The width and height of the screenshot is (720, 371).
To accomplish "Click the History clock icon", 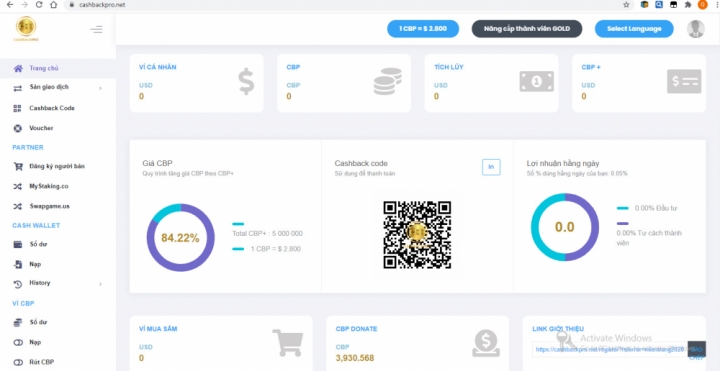I will point(18,284).
